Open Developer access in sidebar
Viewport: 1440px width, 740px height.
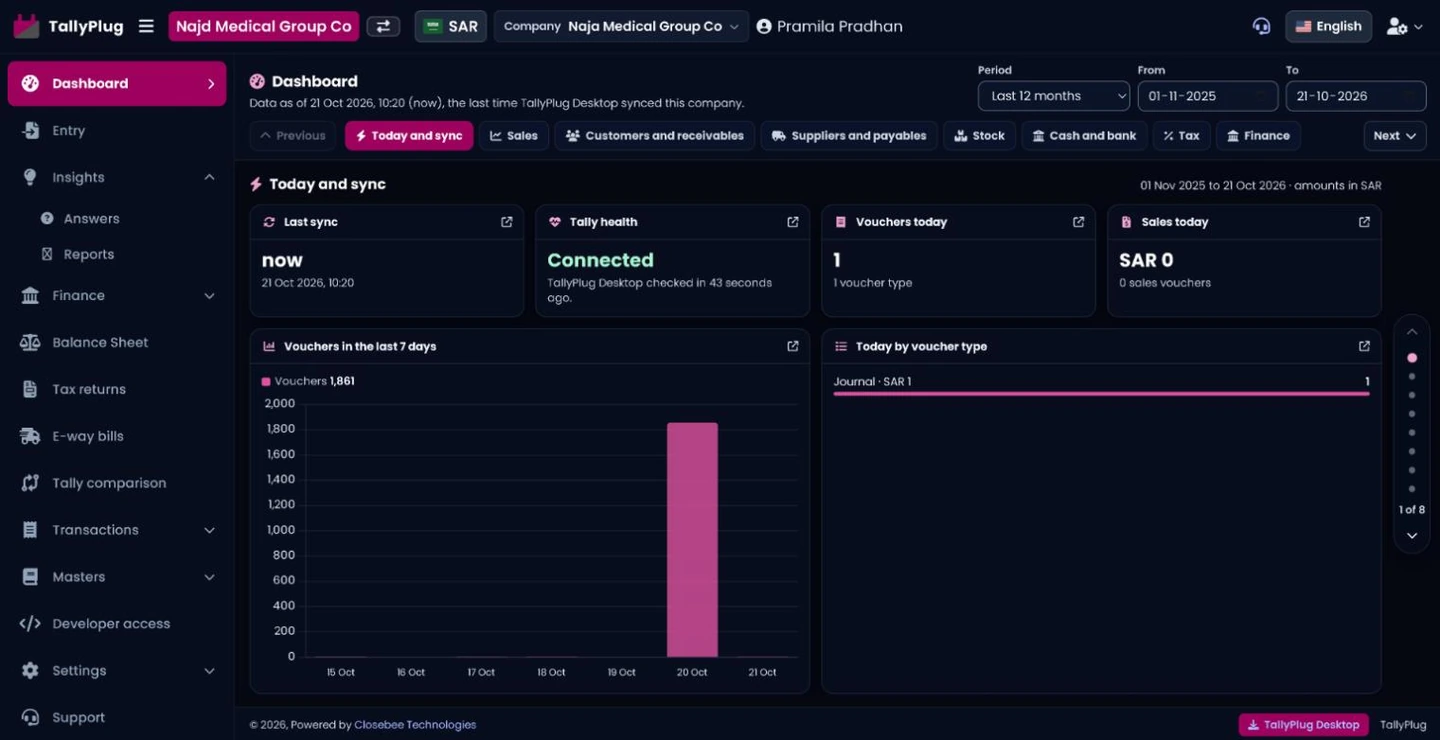[x=117, y=623]
